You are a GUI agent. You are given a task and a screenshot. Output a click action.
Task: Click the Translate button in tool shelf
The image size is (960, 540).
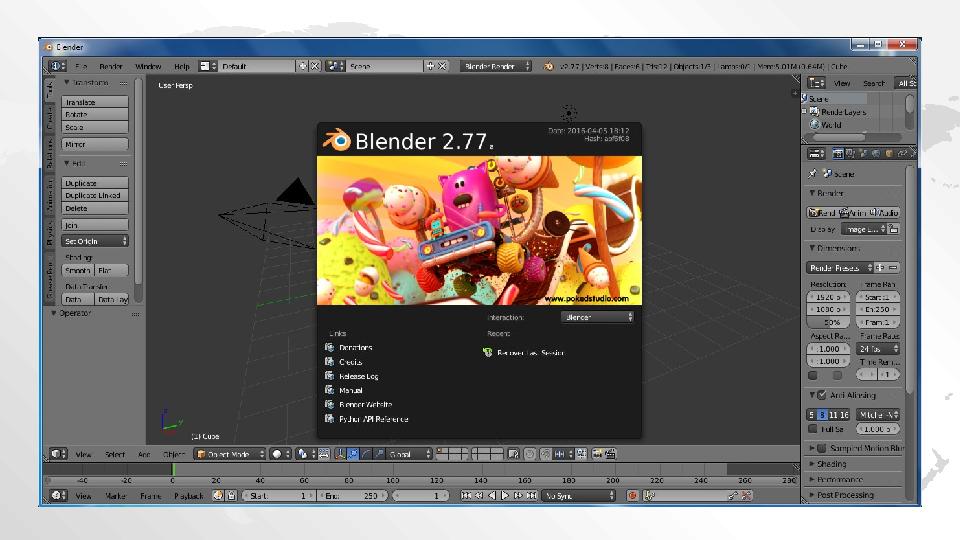tap(95, 102)
